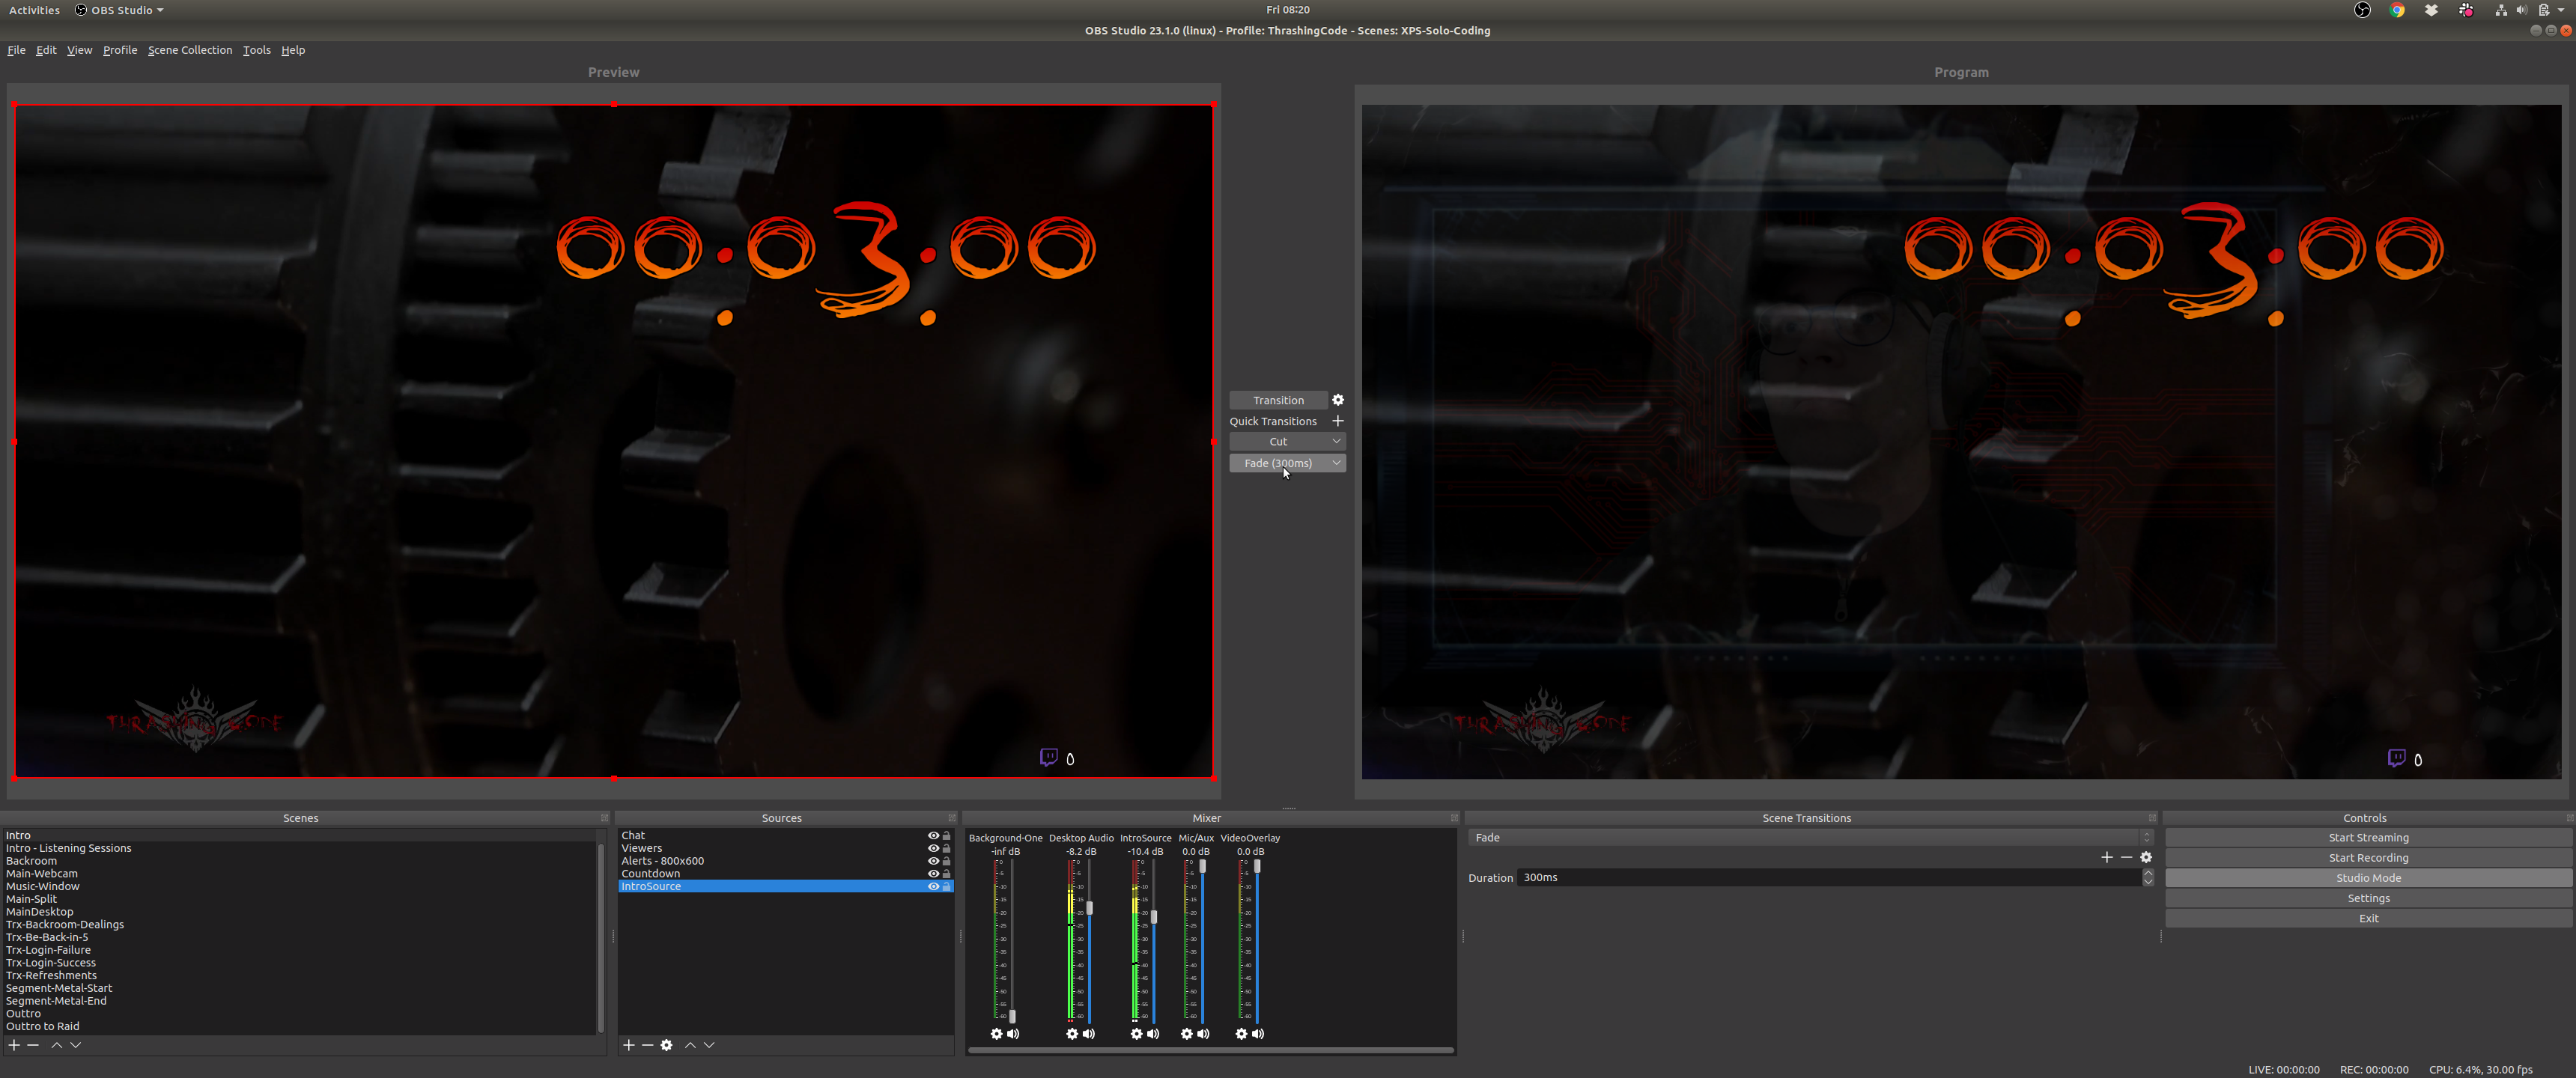2576x1078 pixels.
Task: Move selected scene down
Action: 76,1045
